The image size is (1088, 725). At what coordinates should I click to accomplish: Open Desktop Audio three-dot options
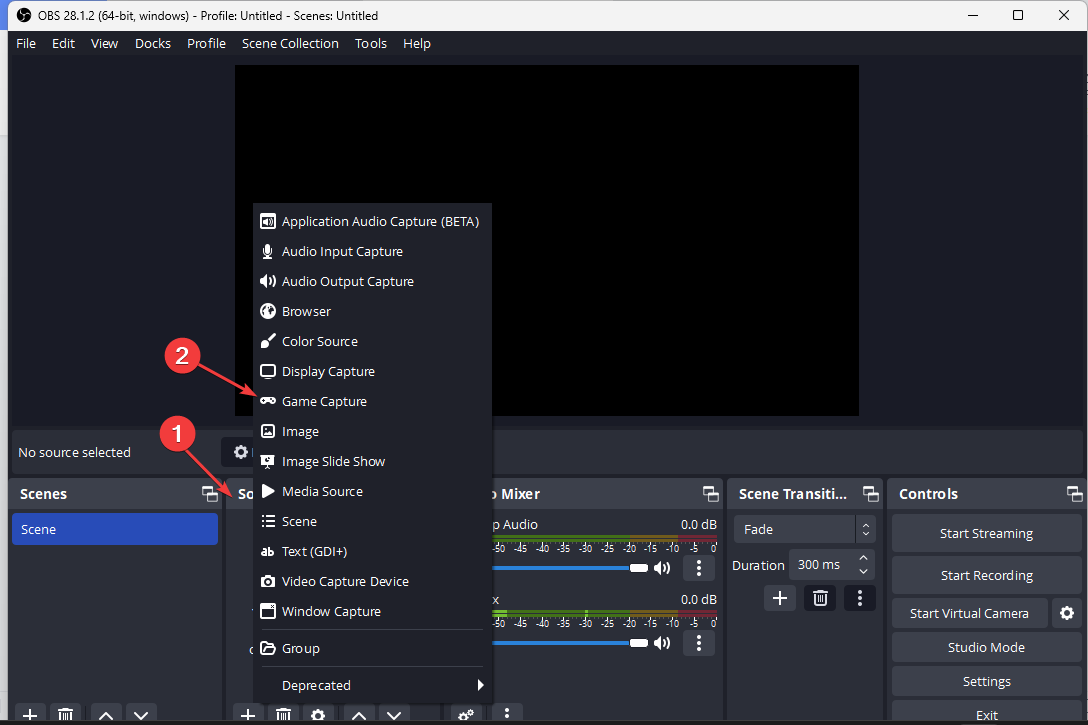coord(699,568)
